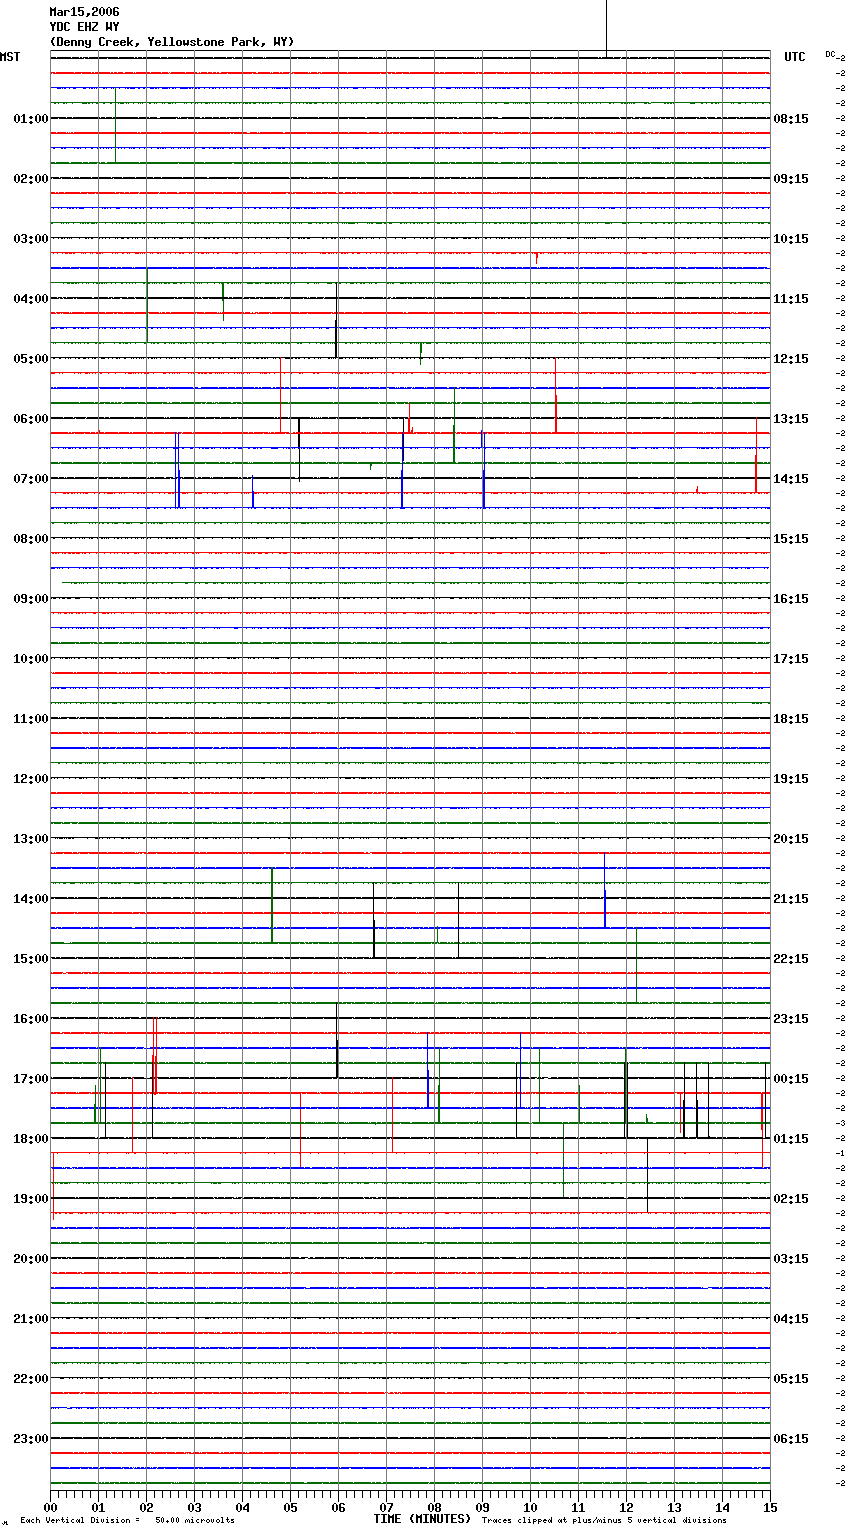Click the 09:15 UTC time label

click(x=791, y=179)
